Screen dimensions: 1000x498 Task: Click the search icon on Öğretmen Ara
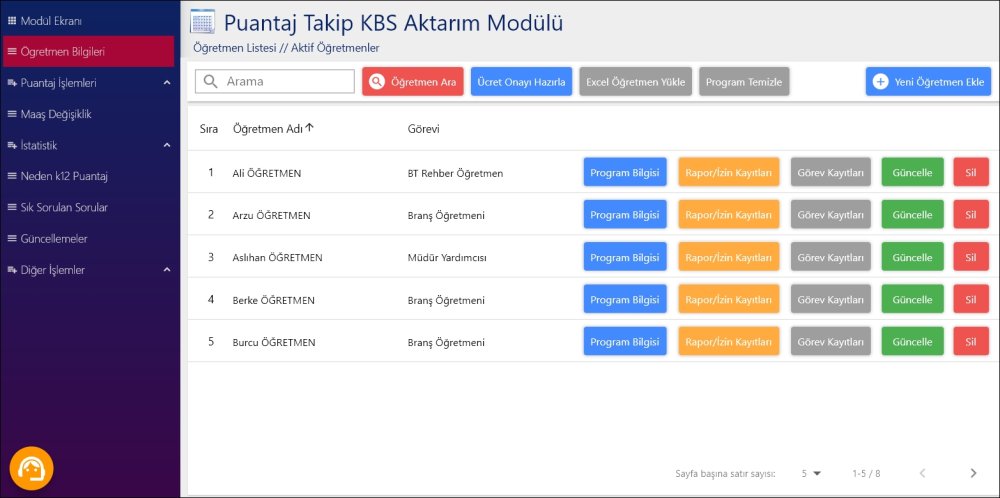(377, 82)
